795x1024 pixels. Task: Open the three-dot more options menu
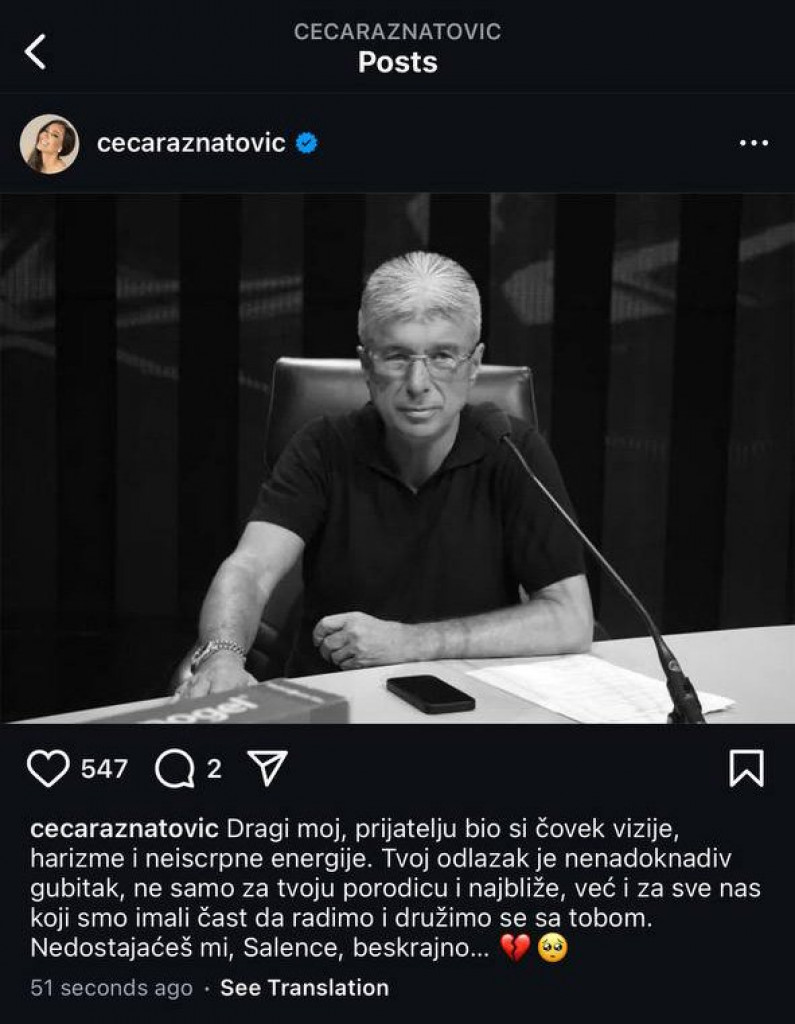pos(754,143)
